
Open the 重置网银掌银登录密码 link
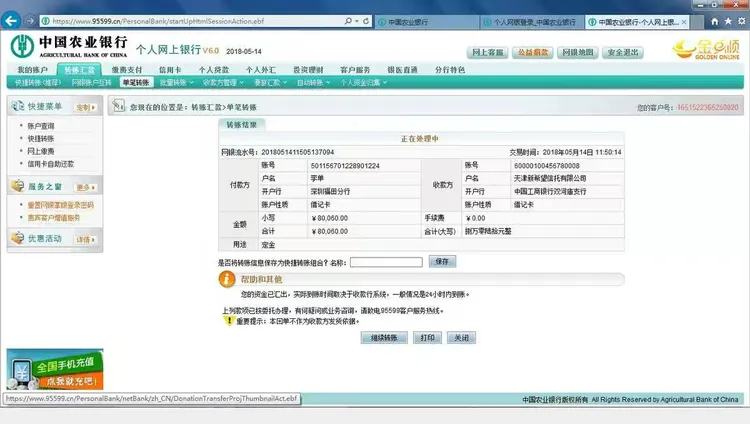point(60,205)
